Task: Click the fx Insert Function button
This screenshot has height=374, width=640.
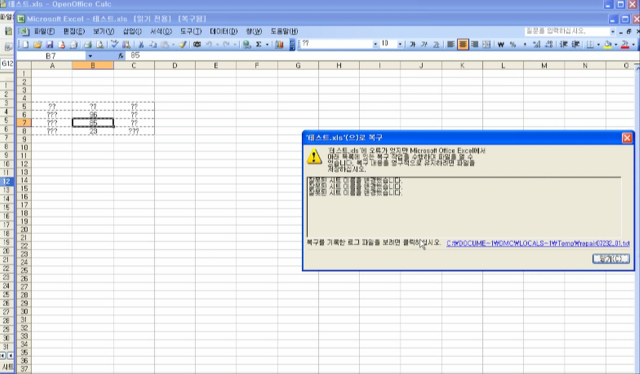Action: (x=121, y=56)
